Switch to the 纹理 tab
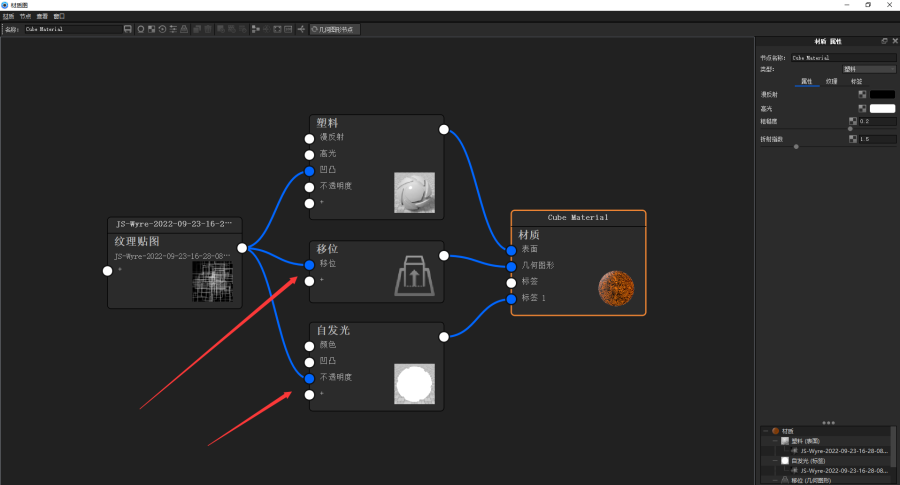The width and height of the screenshot is (900, 485). pos(831,81)
